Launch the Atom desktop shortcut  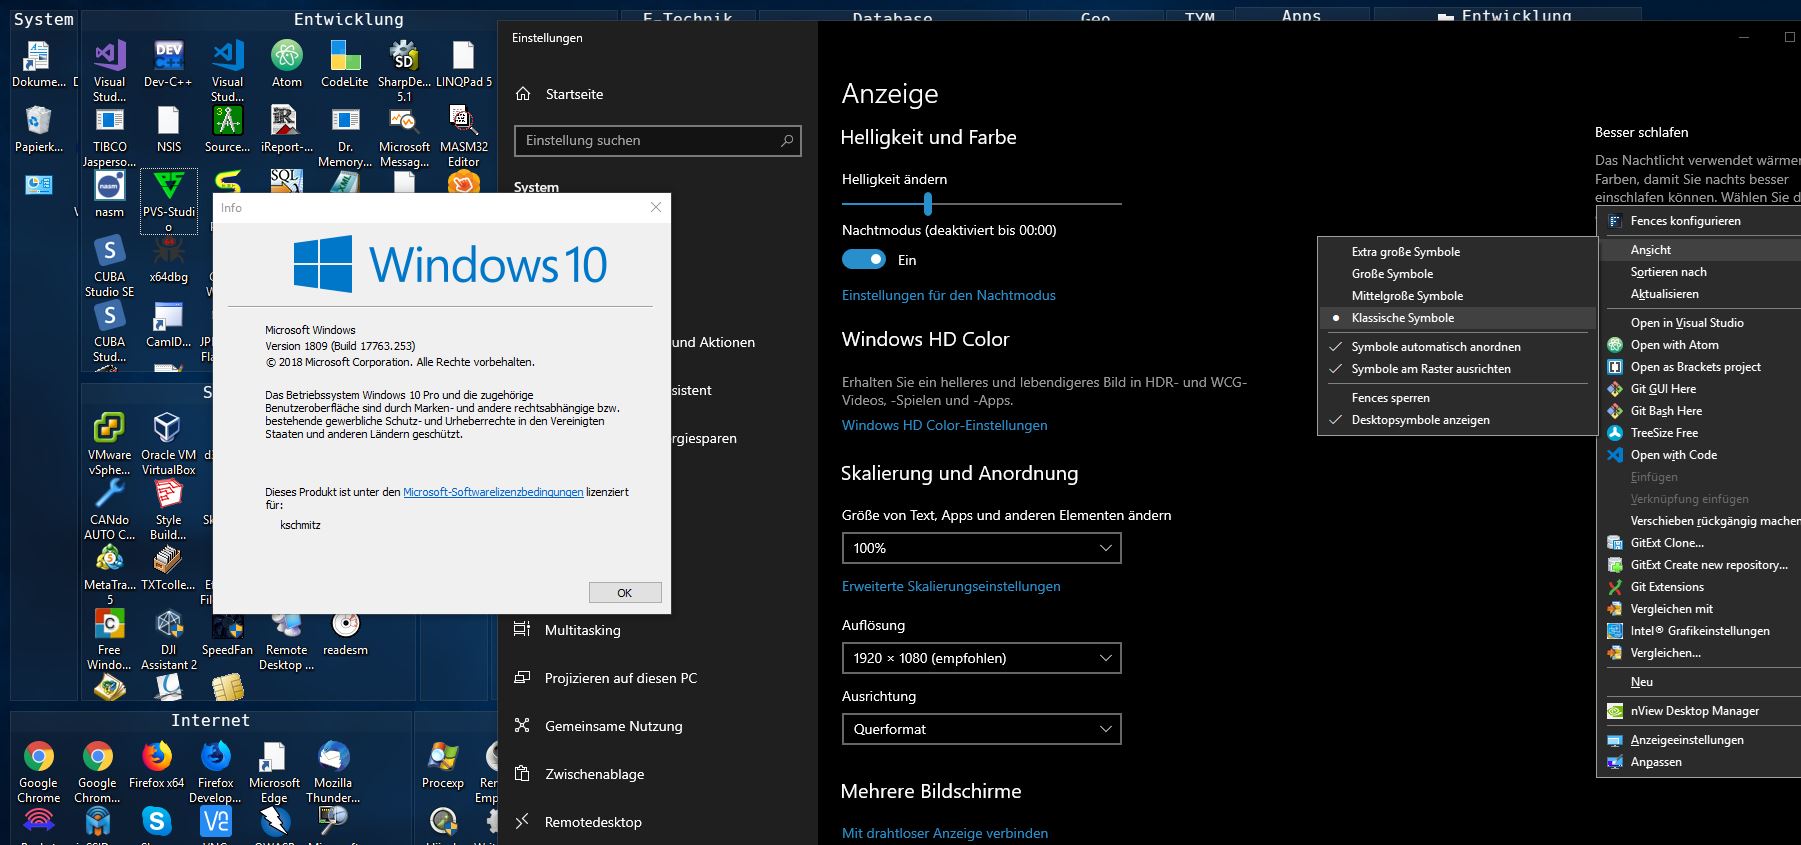[286, 64]
